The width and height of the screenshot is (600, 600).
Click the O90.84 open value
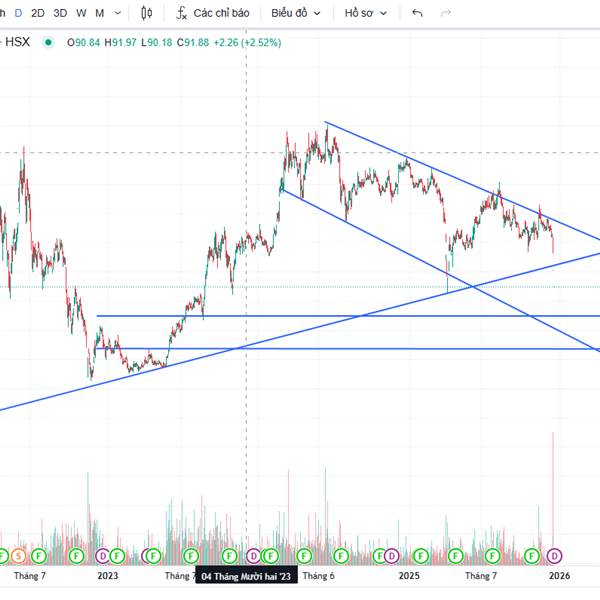tap(83, 42)
